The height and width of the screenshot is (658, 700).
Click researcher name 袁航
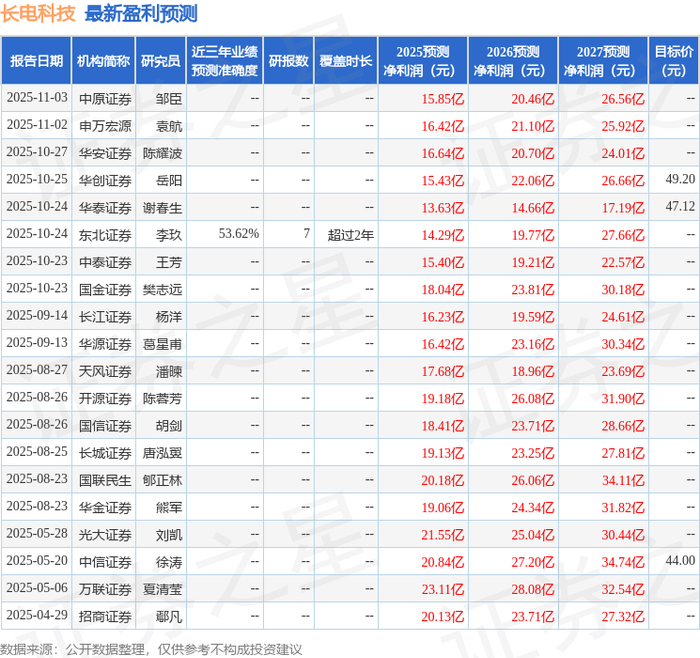(x=169, y=126)
